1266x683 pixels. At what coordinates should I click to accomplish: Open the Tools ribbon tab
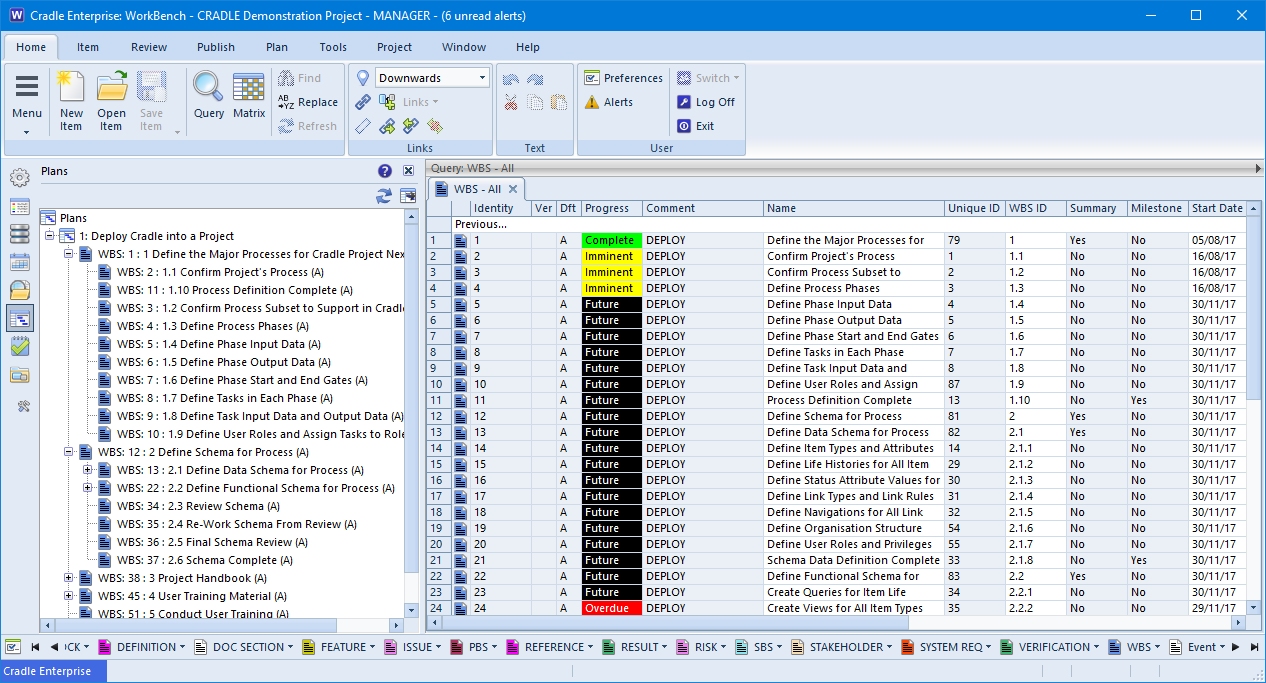333,47
